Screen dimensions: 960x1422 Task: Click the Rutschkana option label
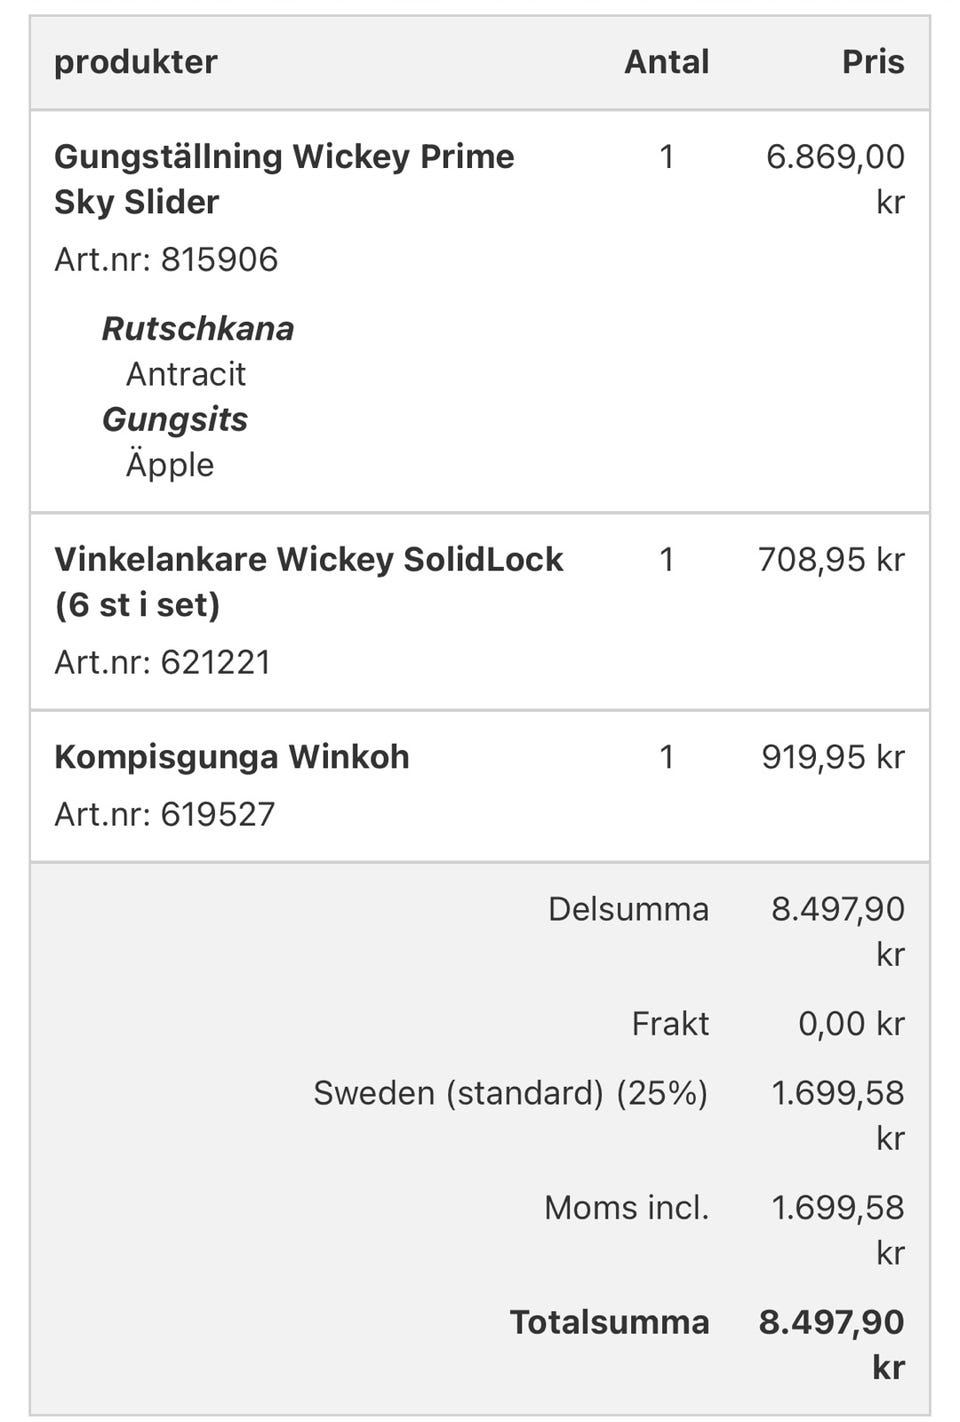[198, 329]
